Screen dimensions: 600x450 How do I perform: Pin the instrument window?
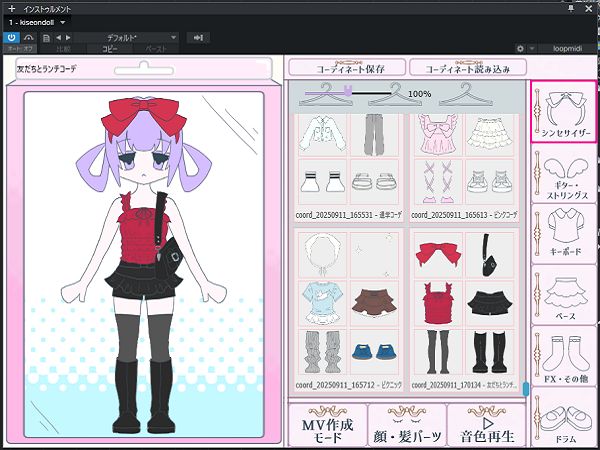click(571, 8)
